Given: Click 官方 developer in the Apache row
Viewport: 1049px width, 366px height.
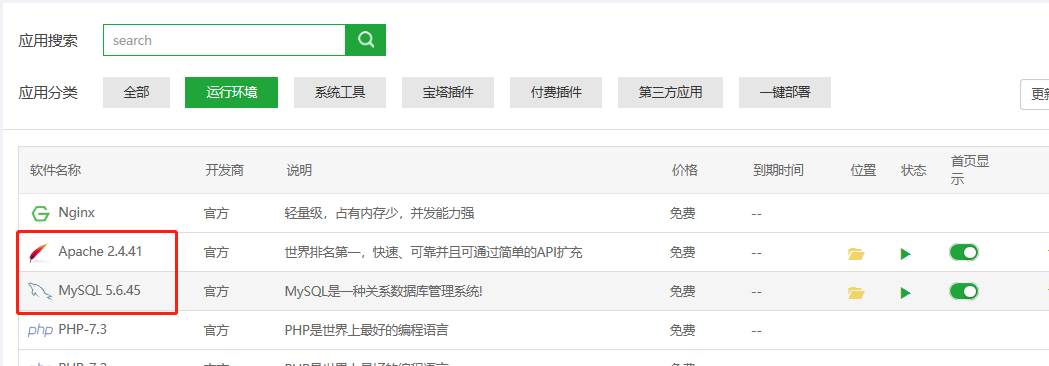Looking at the screenshot, I should pos(216,252).
